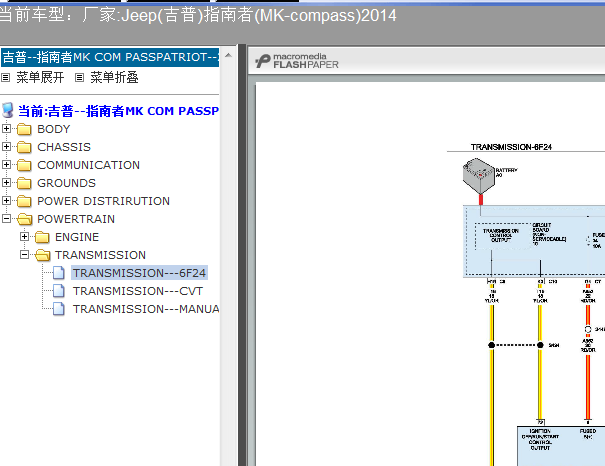This screenshot has width=605, height=466.
Task: Click the Macromedia FlashPaper logo
Action: 296,61
